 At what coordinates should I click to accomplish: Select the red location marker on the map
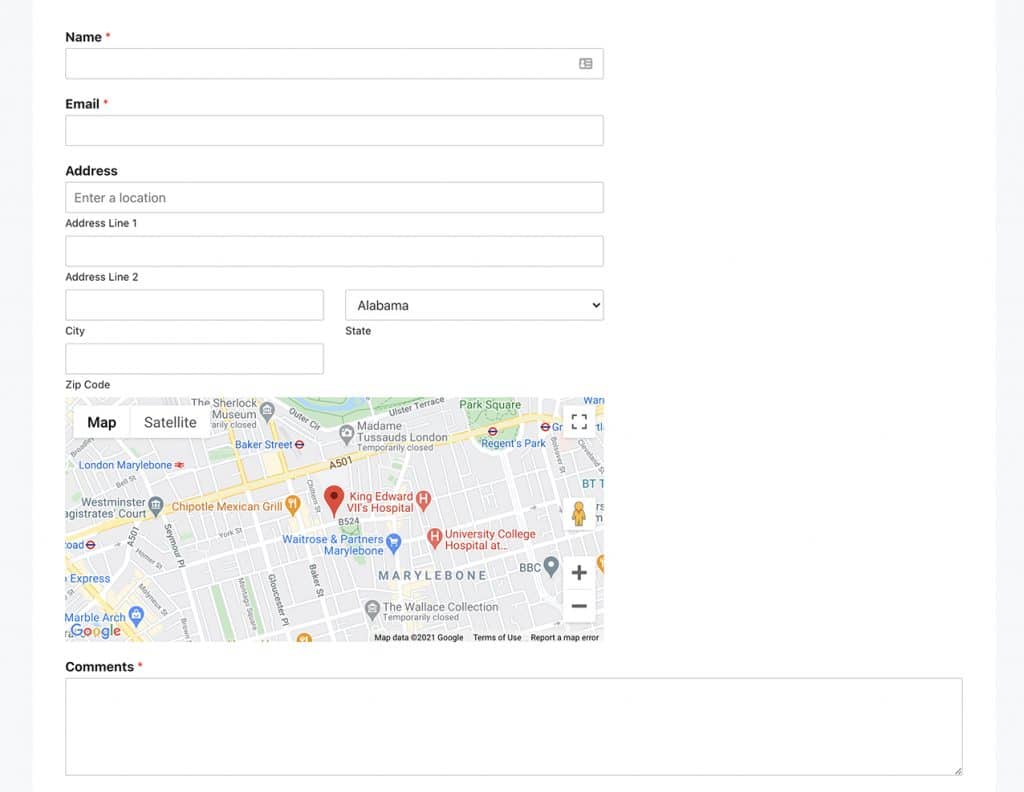pyautogui.click(x=335, y=498)
